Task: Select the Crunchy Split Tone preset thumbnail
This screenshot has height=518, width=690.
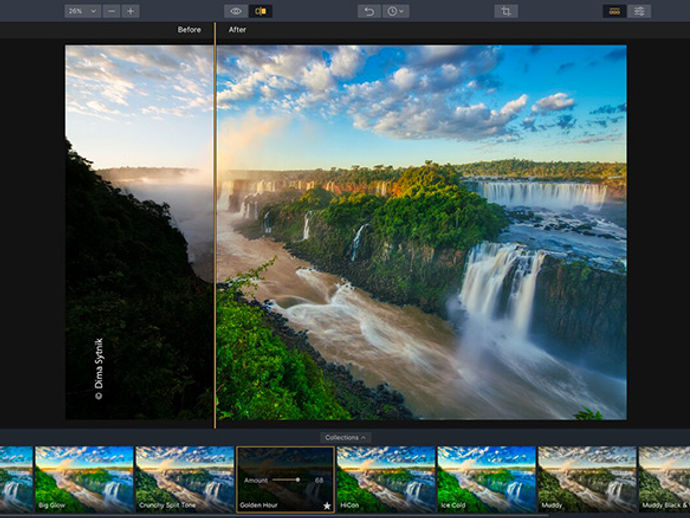Action: pyautogui.click(x=184, y=479)
